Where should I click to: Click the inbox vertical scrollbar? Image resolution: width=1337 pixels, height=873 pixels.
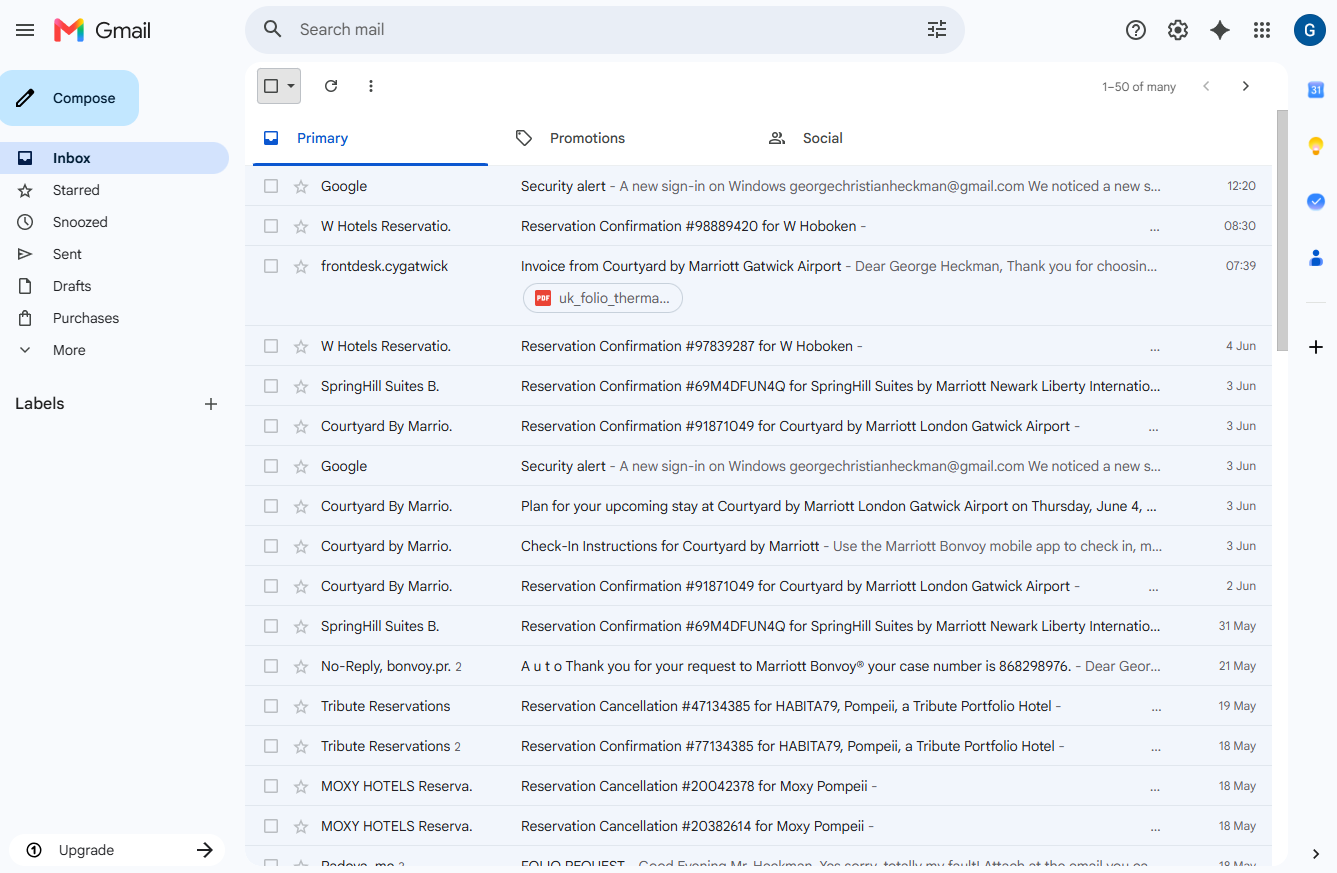point(1282,230)
